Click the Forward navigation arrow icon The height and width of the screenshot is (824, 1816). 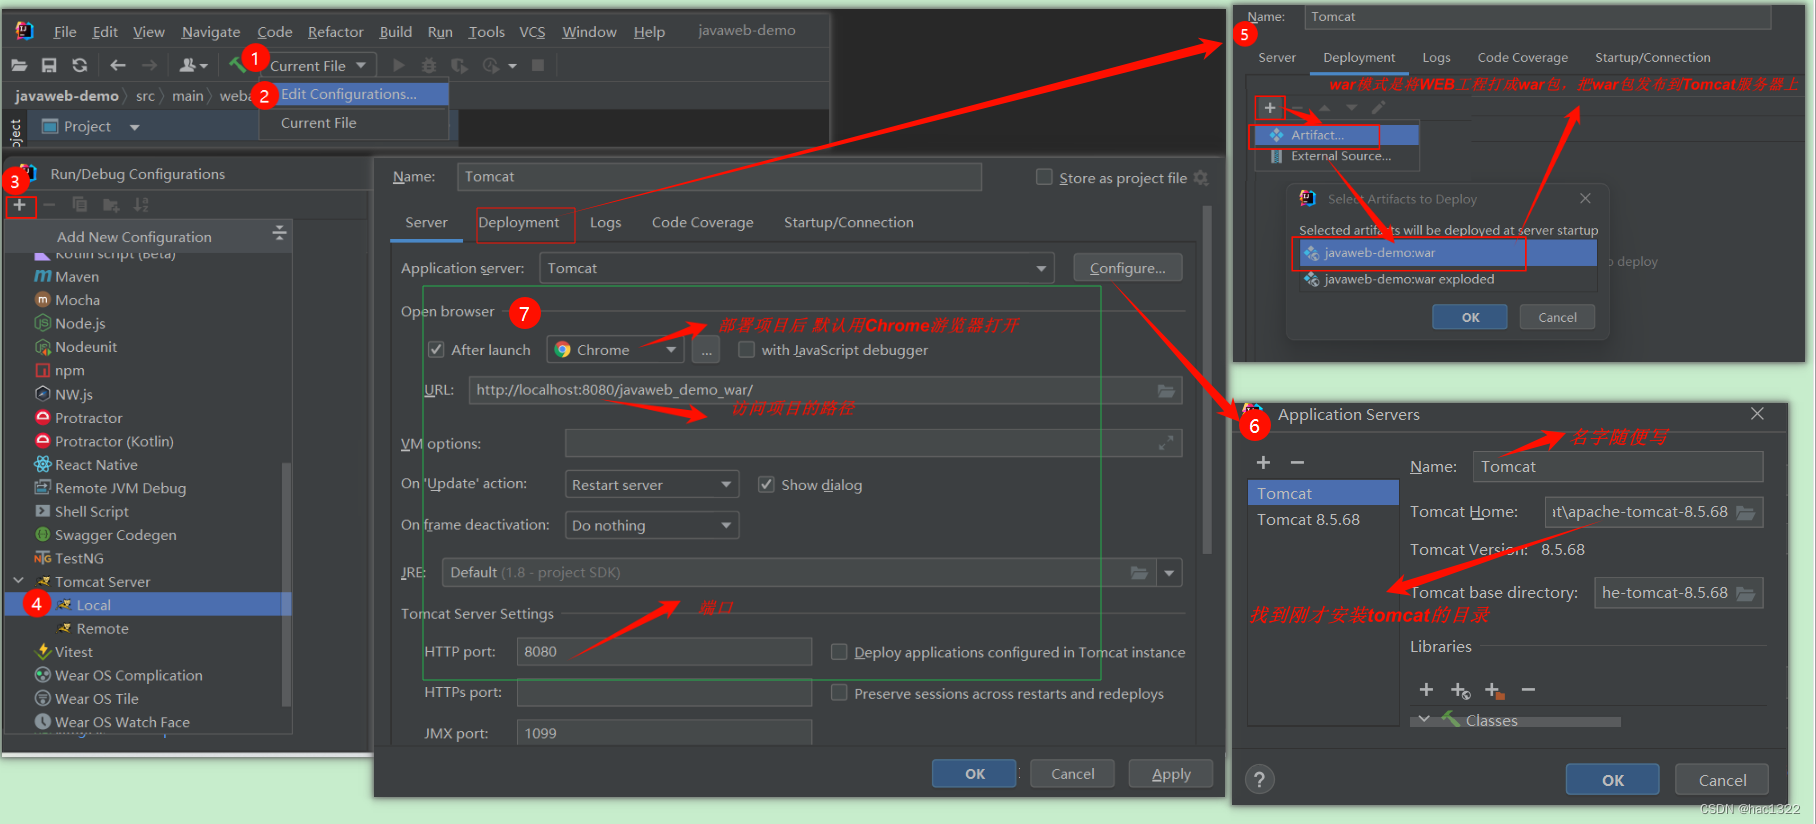tap(149, 65)
